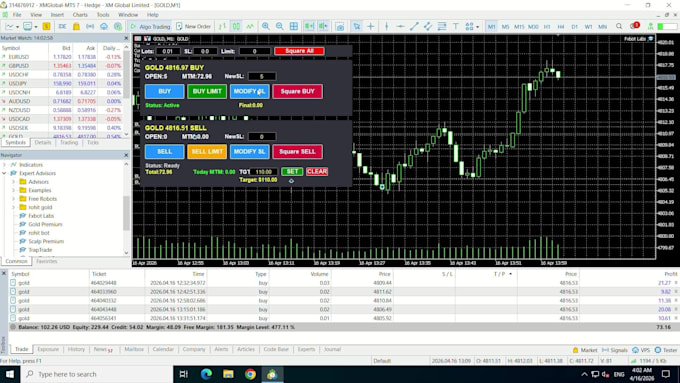
Task: Open the objects list dropdown arrow
Action: [x=477, y=26]
